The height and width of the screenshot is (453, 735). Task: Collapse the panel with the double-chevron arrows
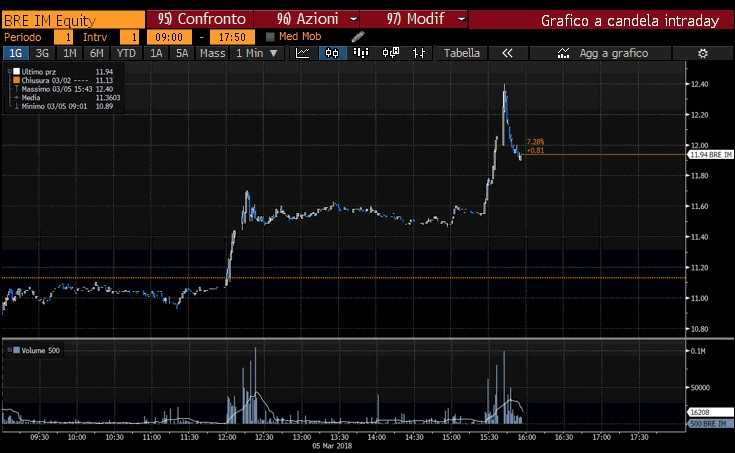coord(507,53)
